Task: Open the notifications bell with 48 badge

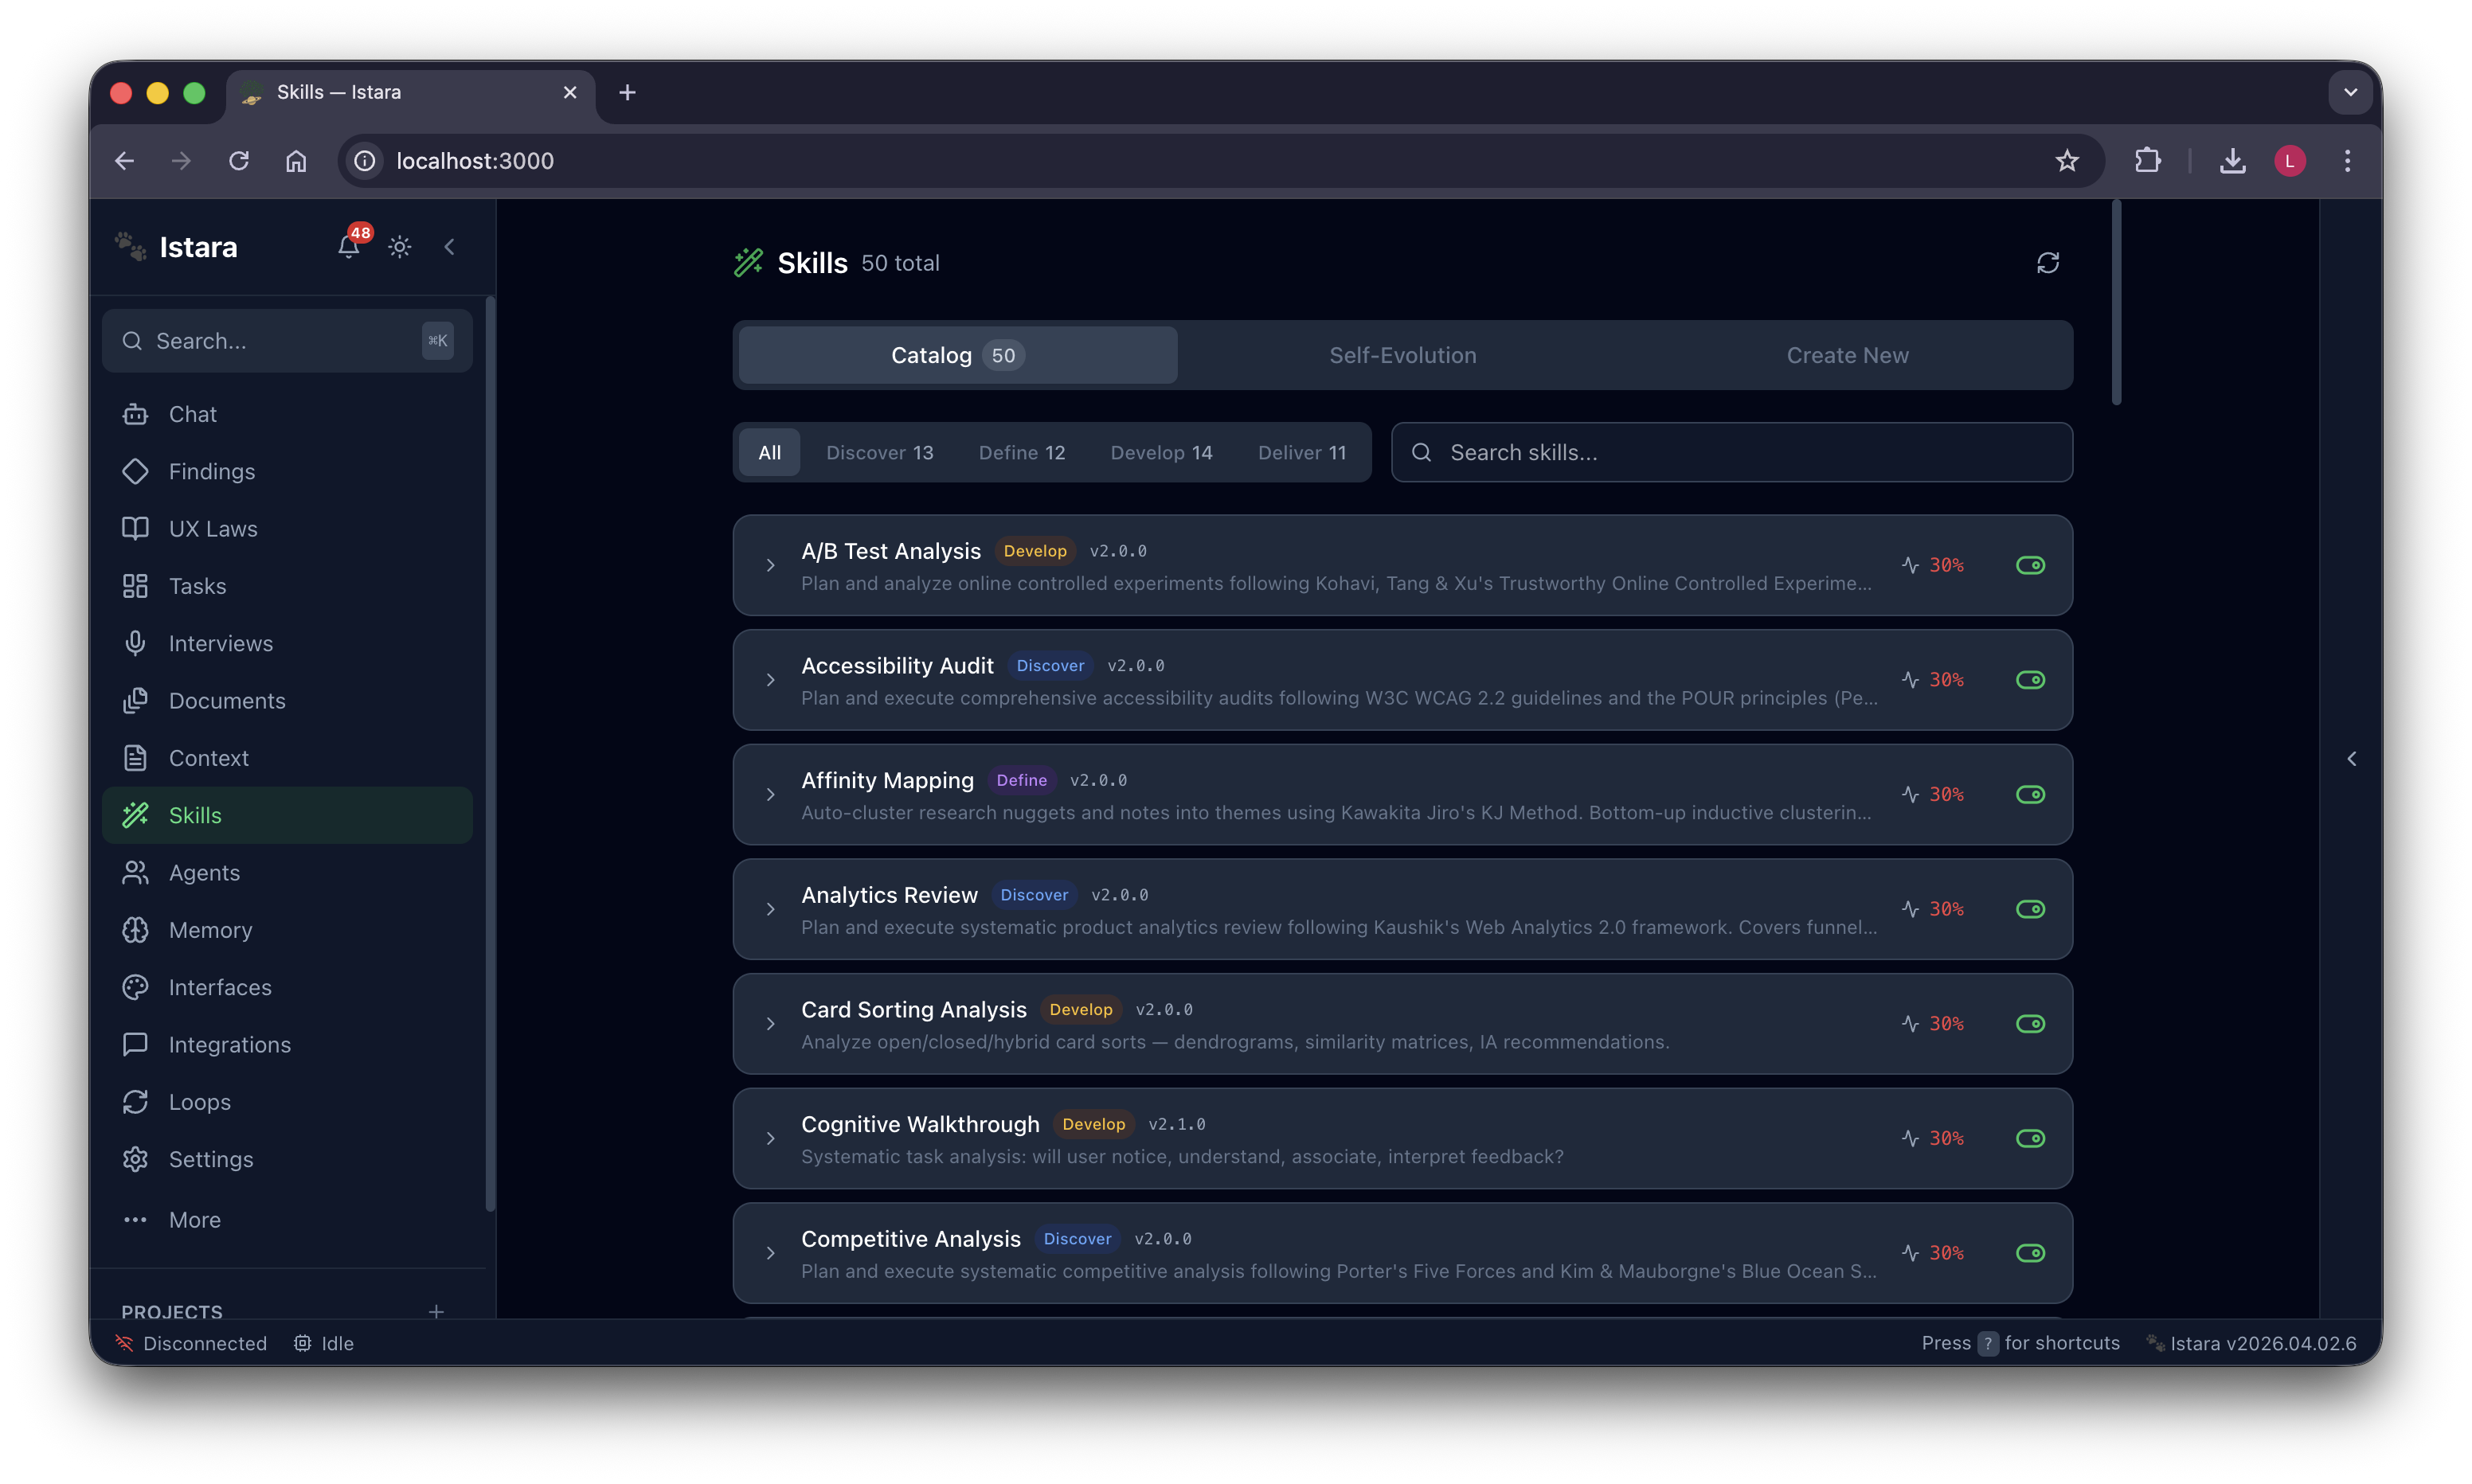Action: click(348, 246)
